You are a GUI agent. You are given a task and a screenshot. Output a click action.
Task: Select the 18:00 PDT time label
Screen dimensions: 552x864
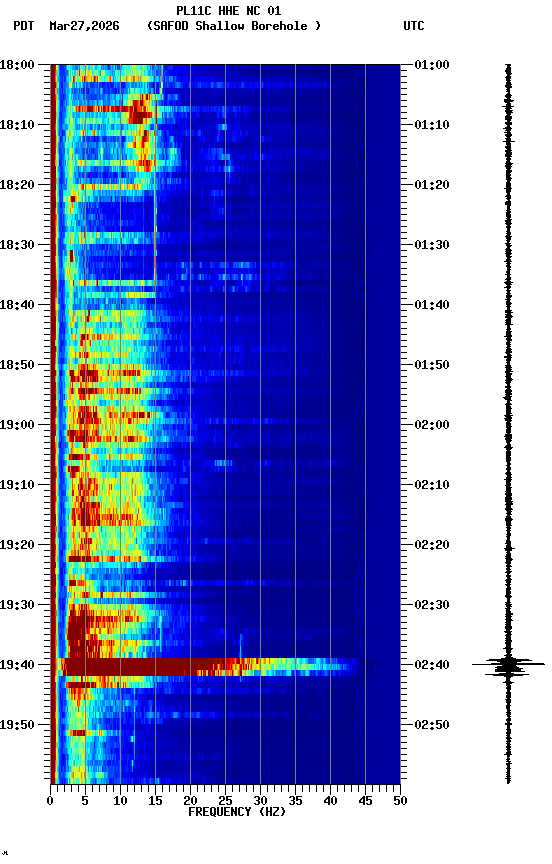17,65
